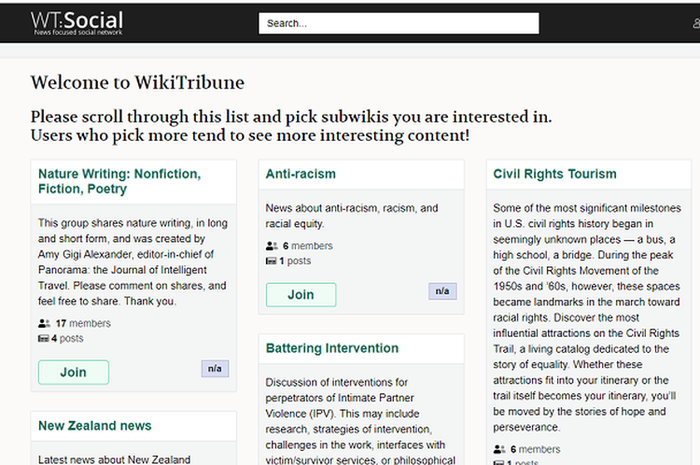Click n/a badge in Anti-racism card

442,291
